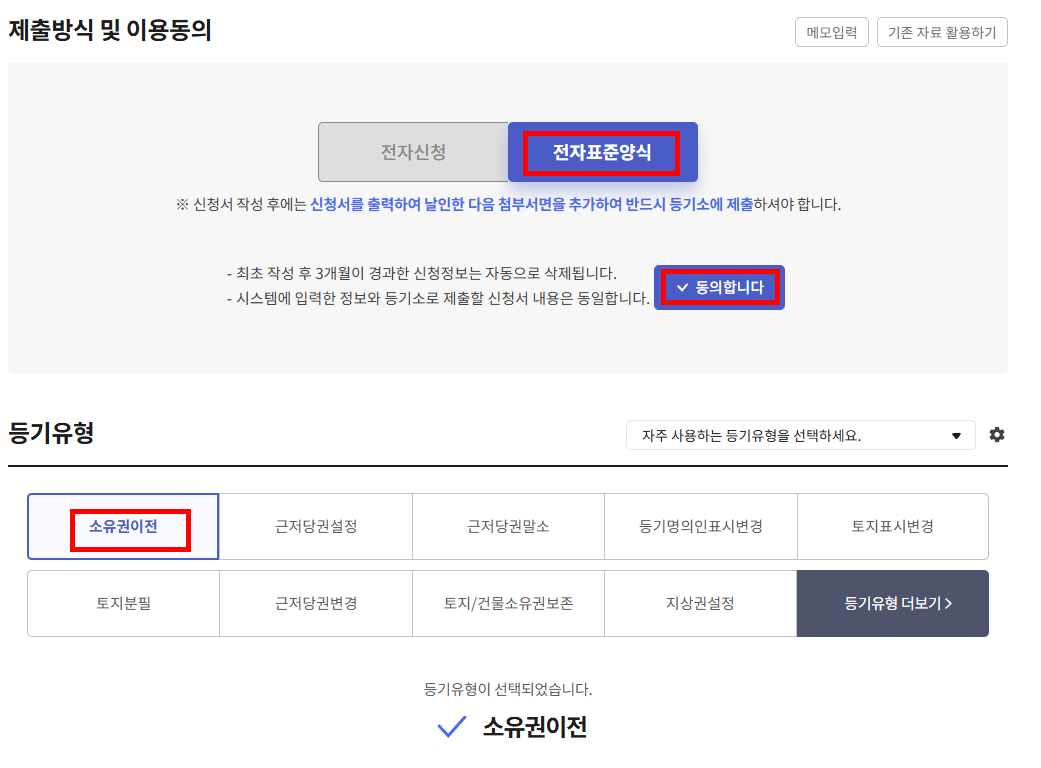Viewport: 1041px width, 768px height.
Task: Click the 메모입력 button
Action: pos(832,32)
